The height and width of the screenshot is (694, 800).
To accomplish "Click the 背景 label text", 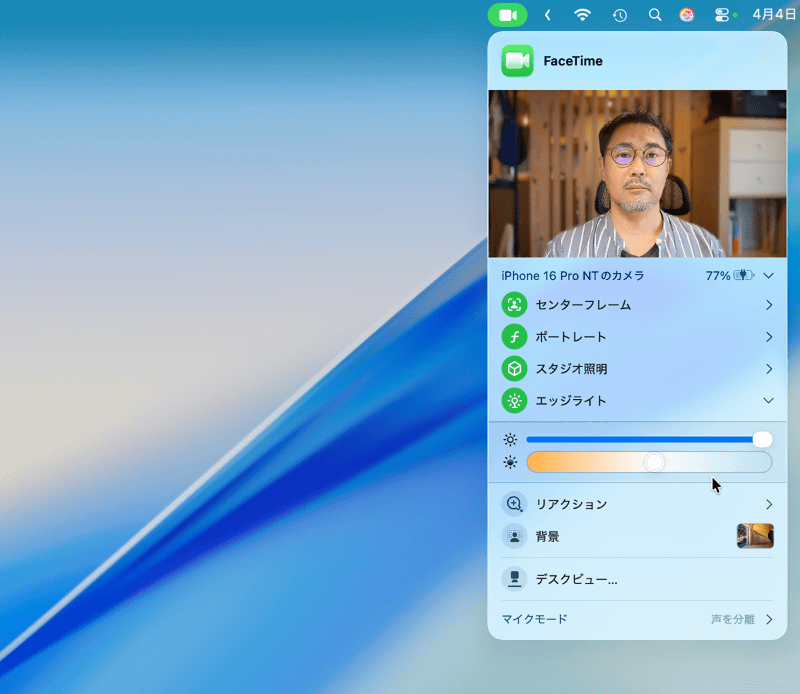I will tap(547, 536).
